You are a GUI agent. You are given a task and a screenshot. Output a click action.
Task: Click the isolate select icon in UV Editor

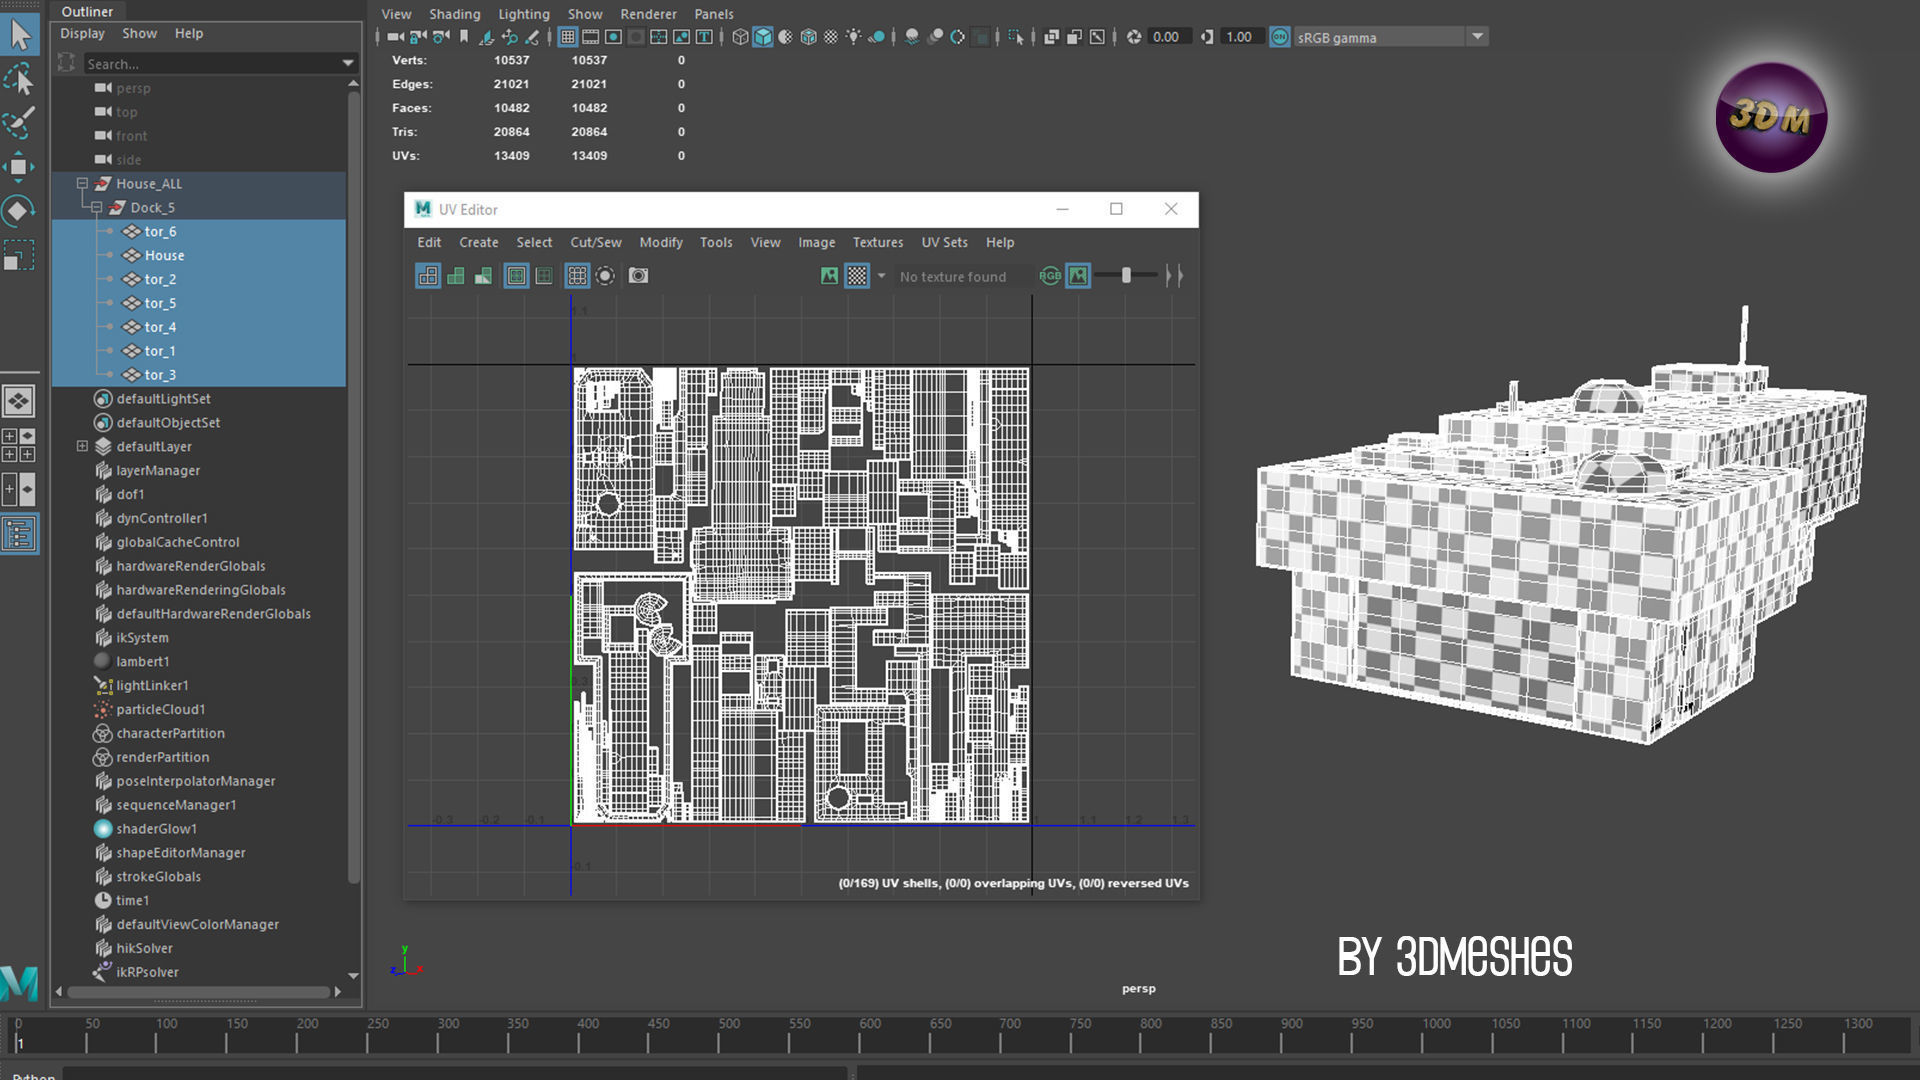point(605,276)
